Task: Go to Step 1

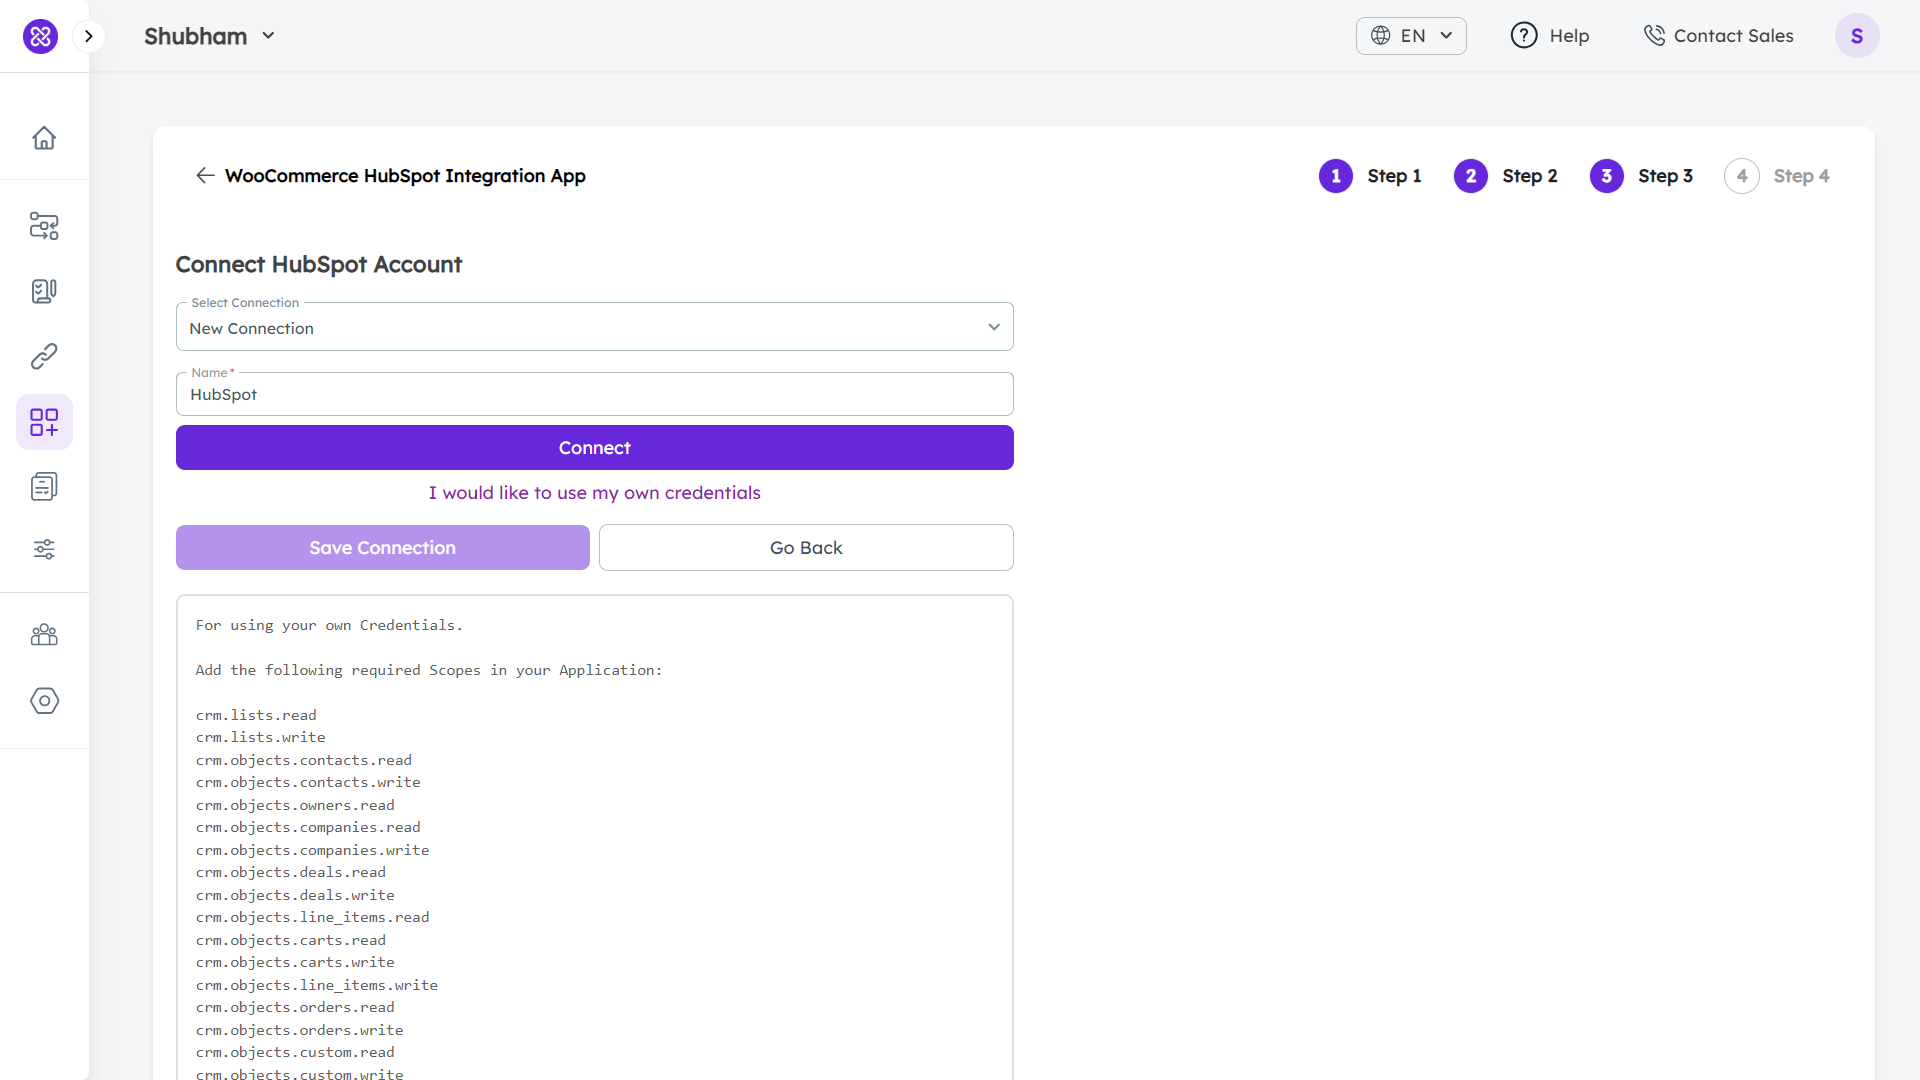Action: (x=1370, y=176)
